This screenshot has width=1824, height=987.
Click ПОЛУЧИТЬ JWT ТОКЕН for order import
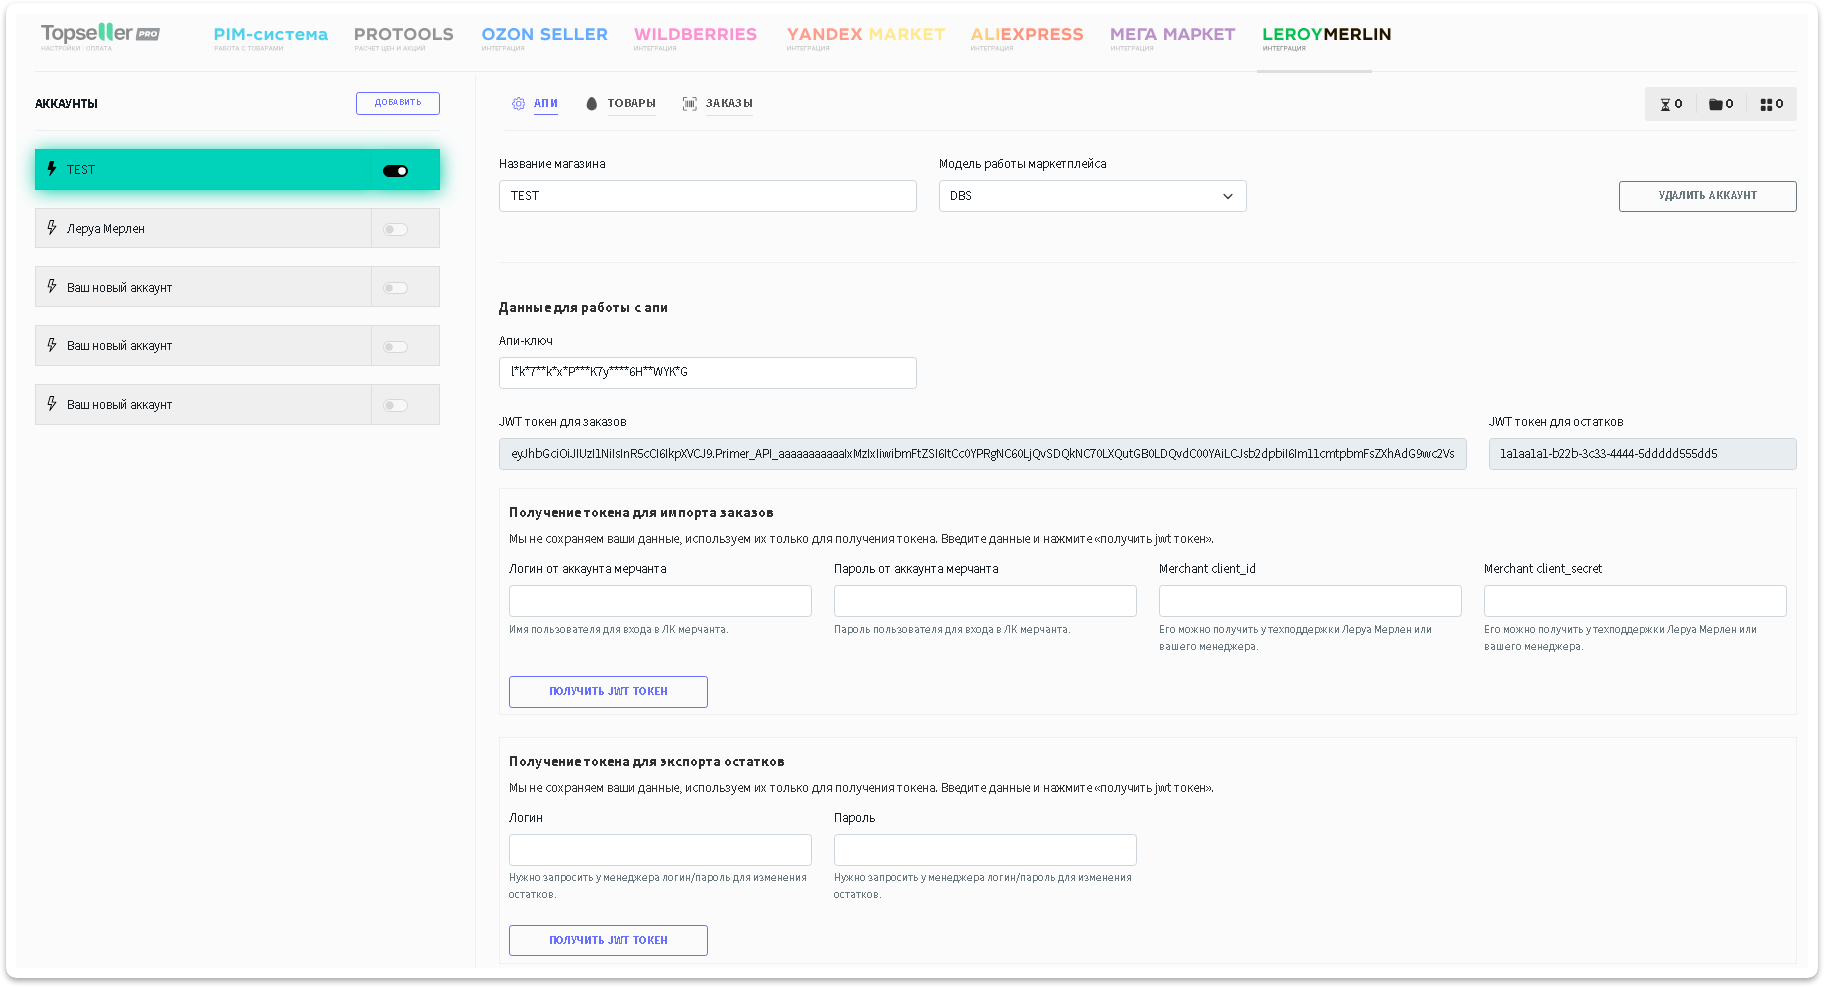pyautogui.click(x=608, y=692)
